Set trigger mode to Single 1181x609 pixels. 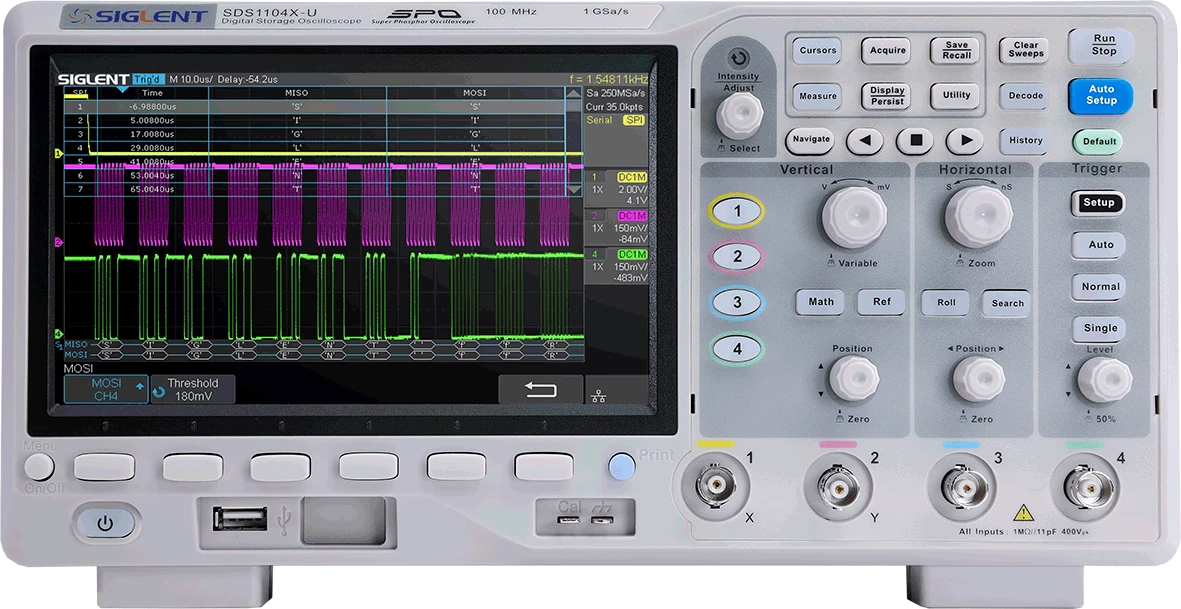(1100, 328)
